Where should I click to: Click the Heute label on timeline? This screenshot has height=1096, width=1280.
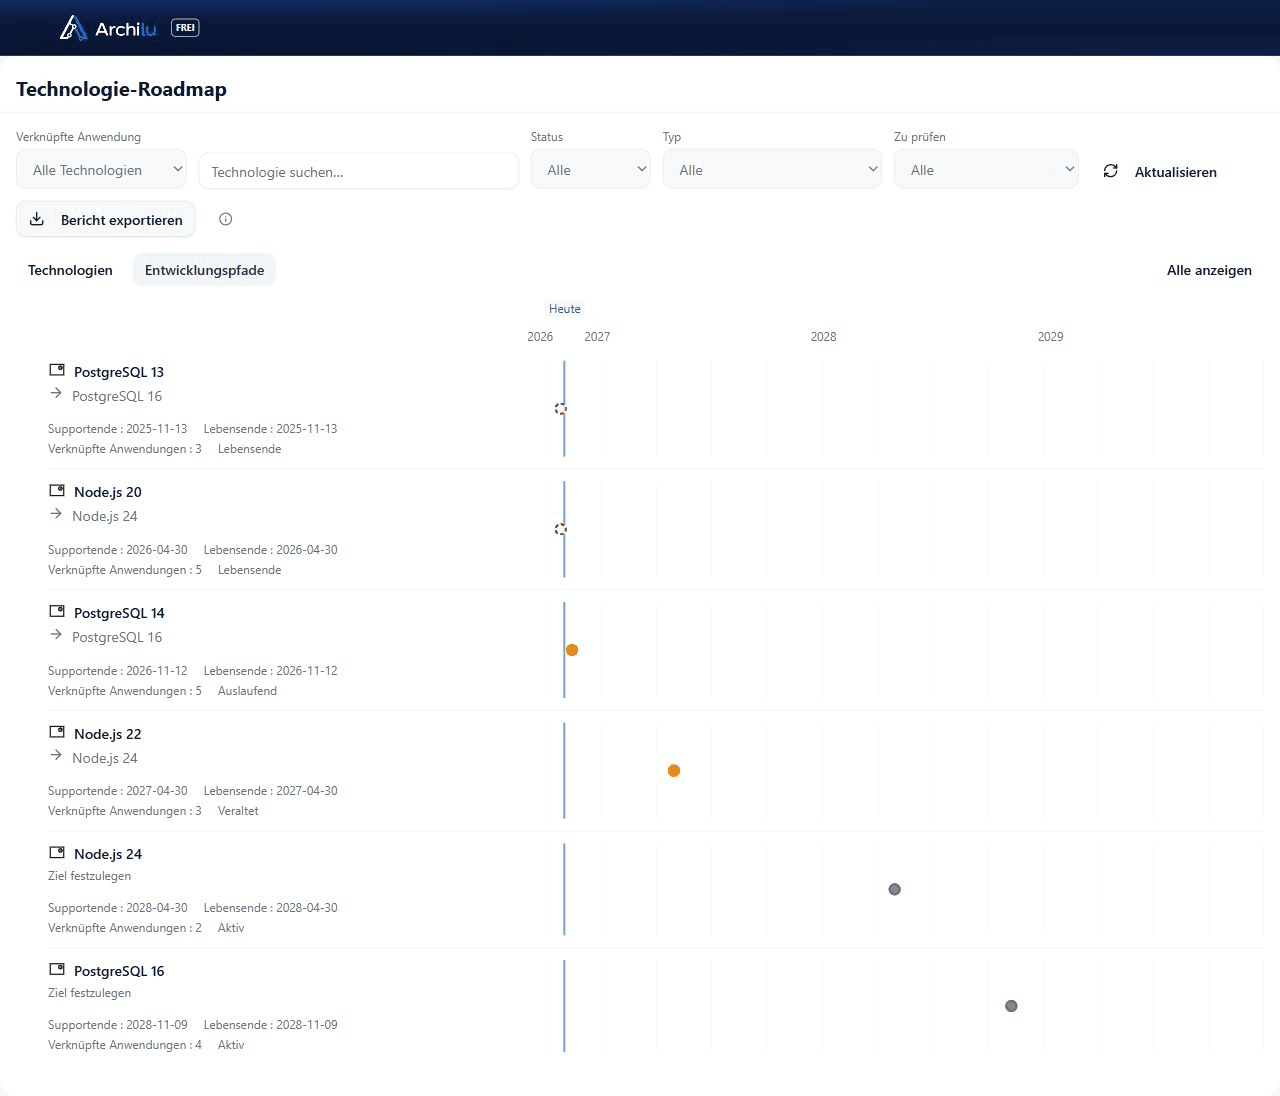[565, 309]
